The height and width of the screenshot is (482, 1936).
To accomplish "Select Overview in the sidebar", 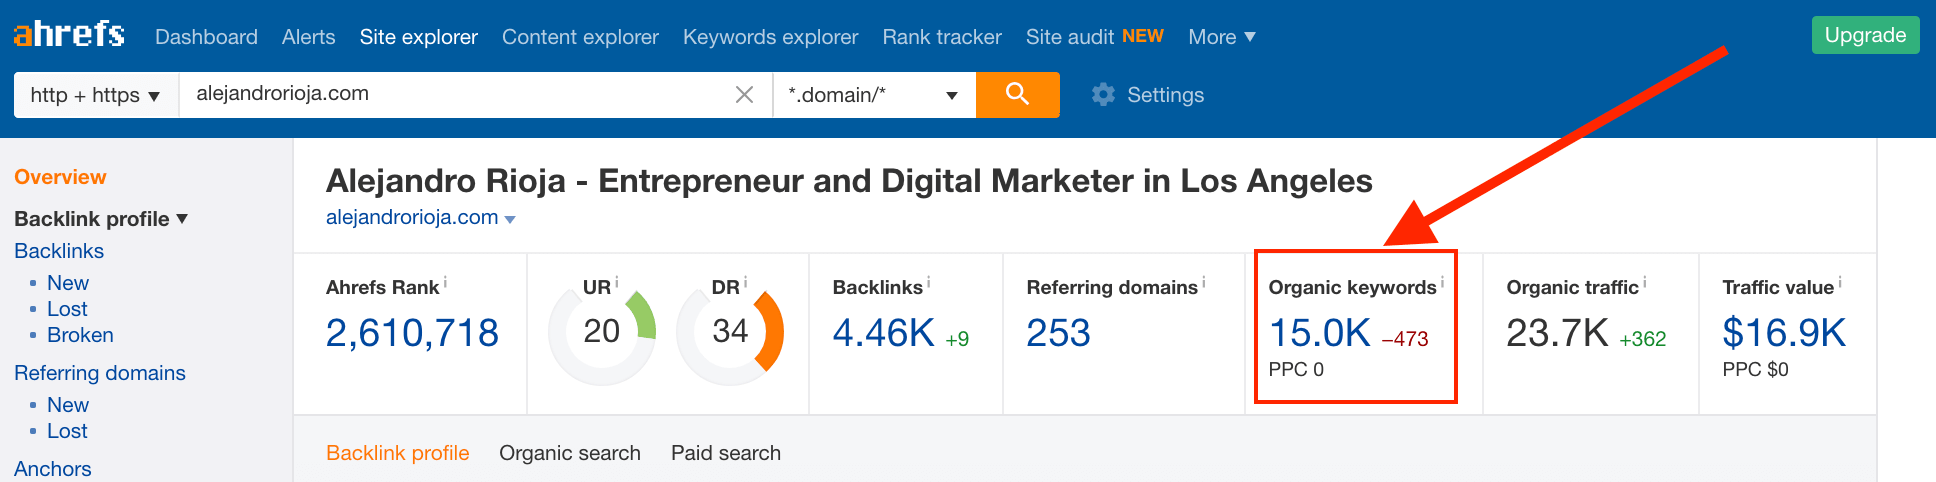I will (x=60, y=177).
